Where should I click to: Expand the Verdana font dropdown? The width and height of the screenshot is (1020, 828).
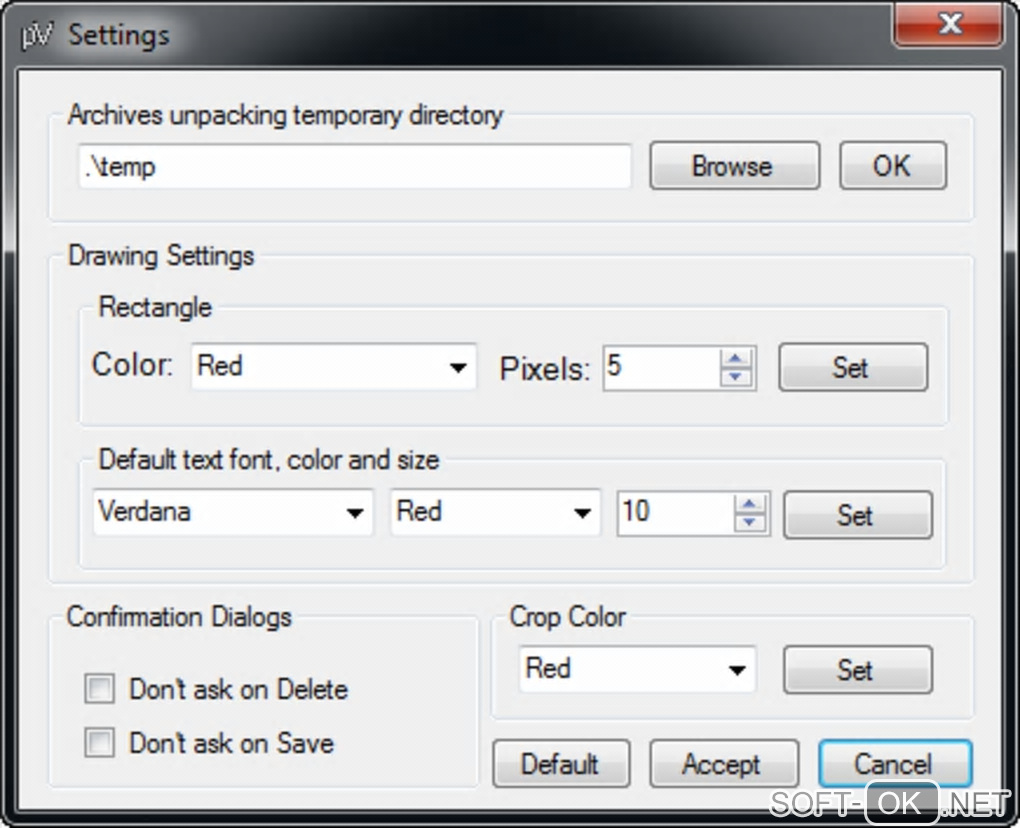[354, 514]
